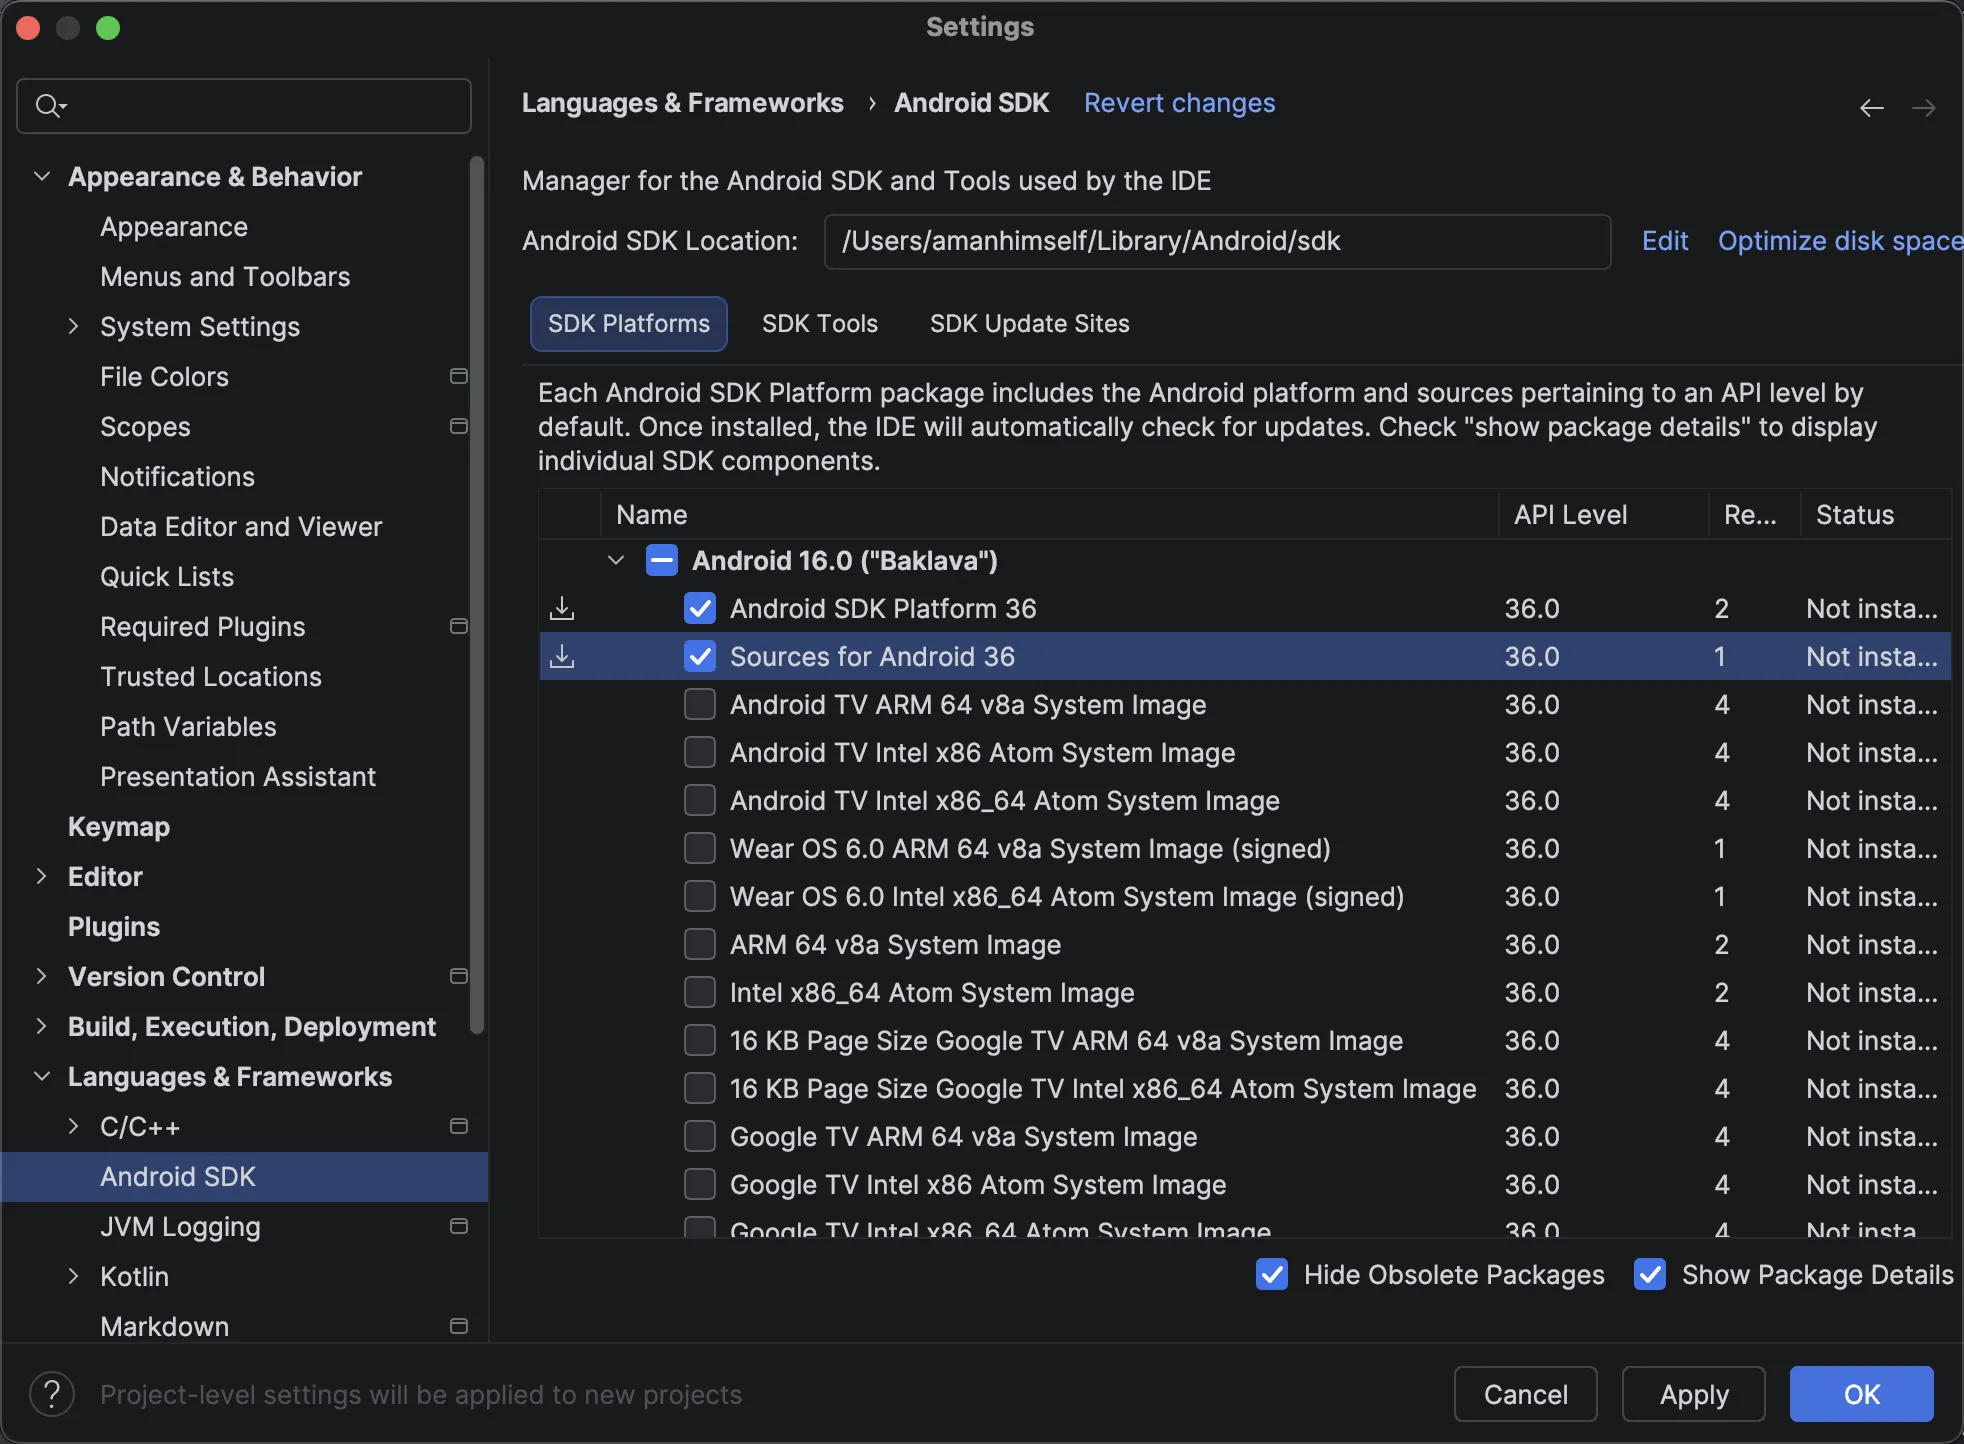Toggle Show Package Details checkbox
Image resolution: width=1964 pixels, height=1444 pixels.
point(1650,1274)
